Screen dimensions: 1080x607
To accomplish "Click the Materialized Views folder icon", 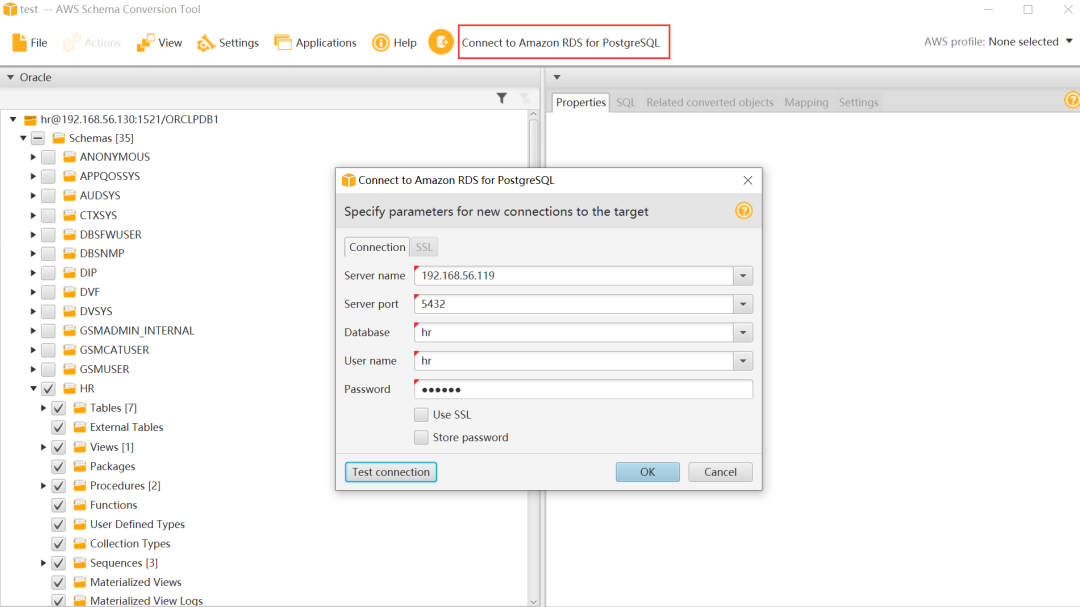I will pyautogui.click(x=80, y=582).
